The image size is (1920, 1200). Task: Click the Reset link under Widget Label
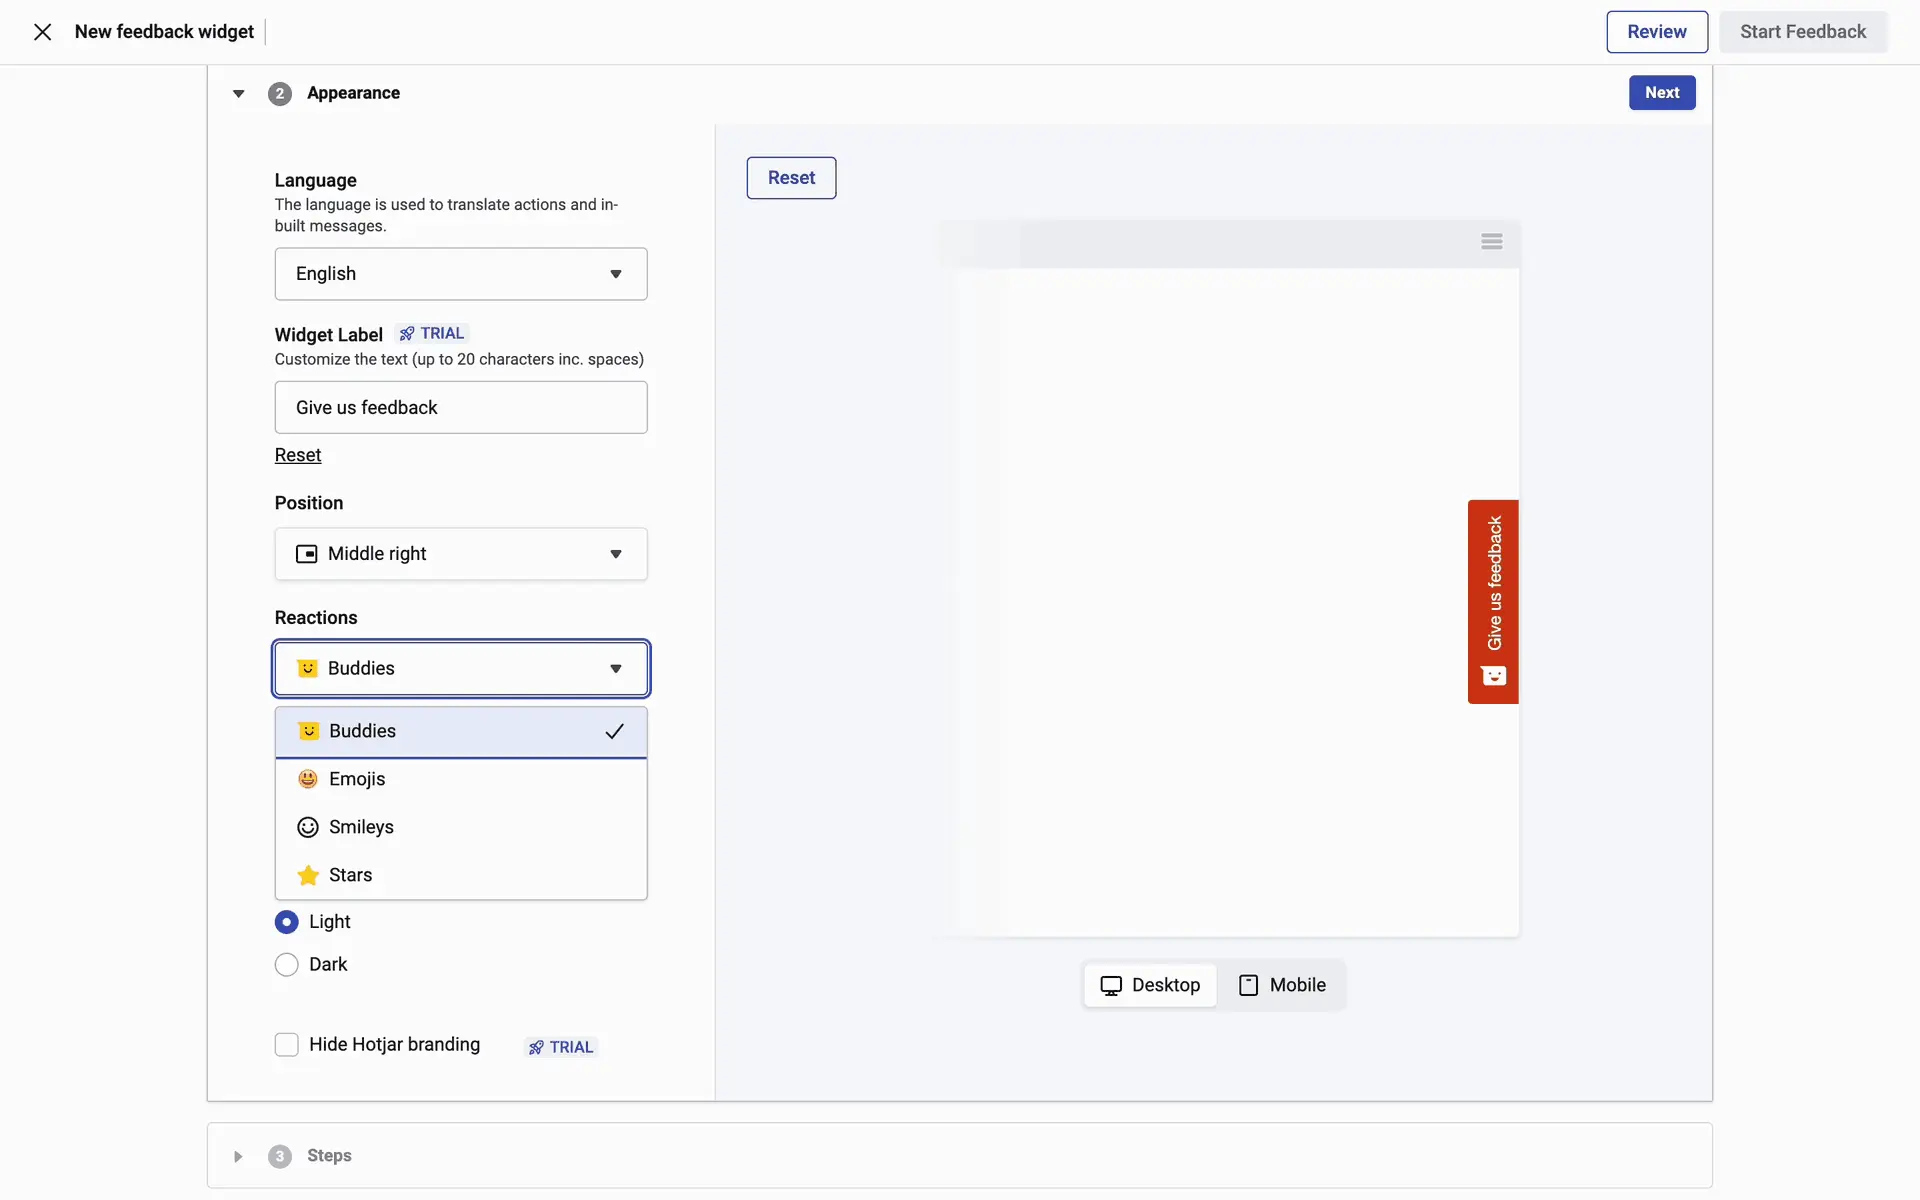[x=298, y=455]
